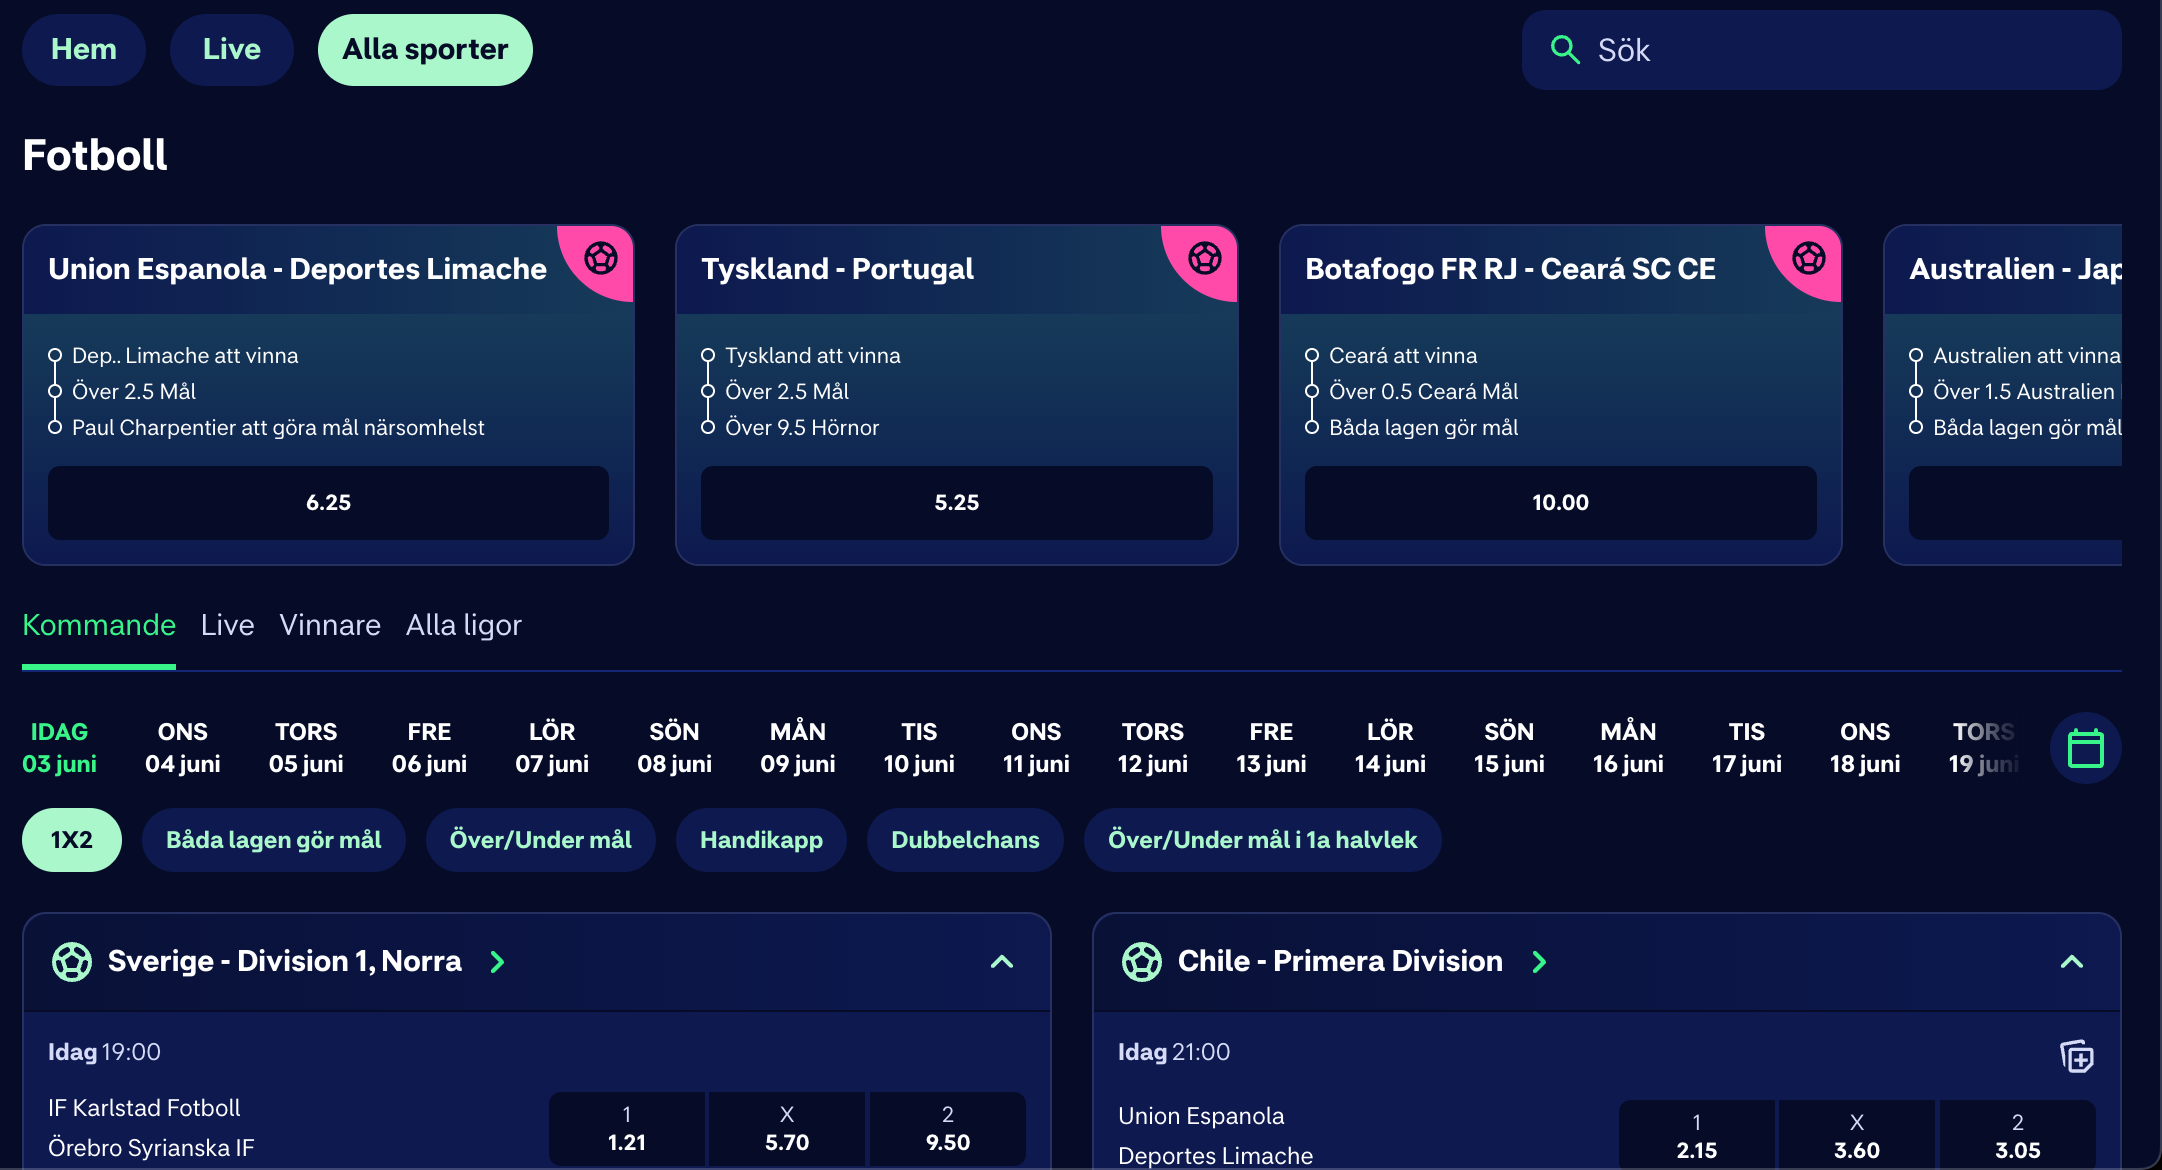2162x1170 pixels.
Task: Collapse the Chile Primera Division section
Action: [x=2071, y=962]
